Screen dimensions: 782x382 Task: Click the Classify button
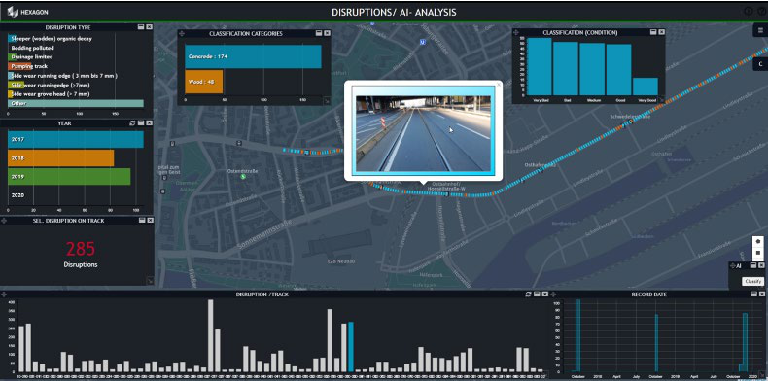[x=753, y=281]
